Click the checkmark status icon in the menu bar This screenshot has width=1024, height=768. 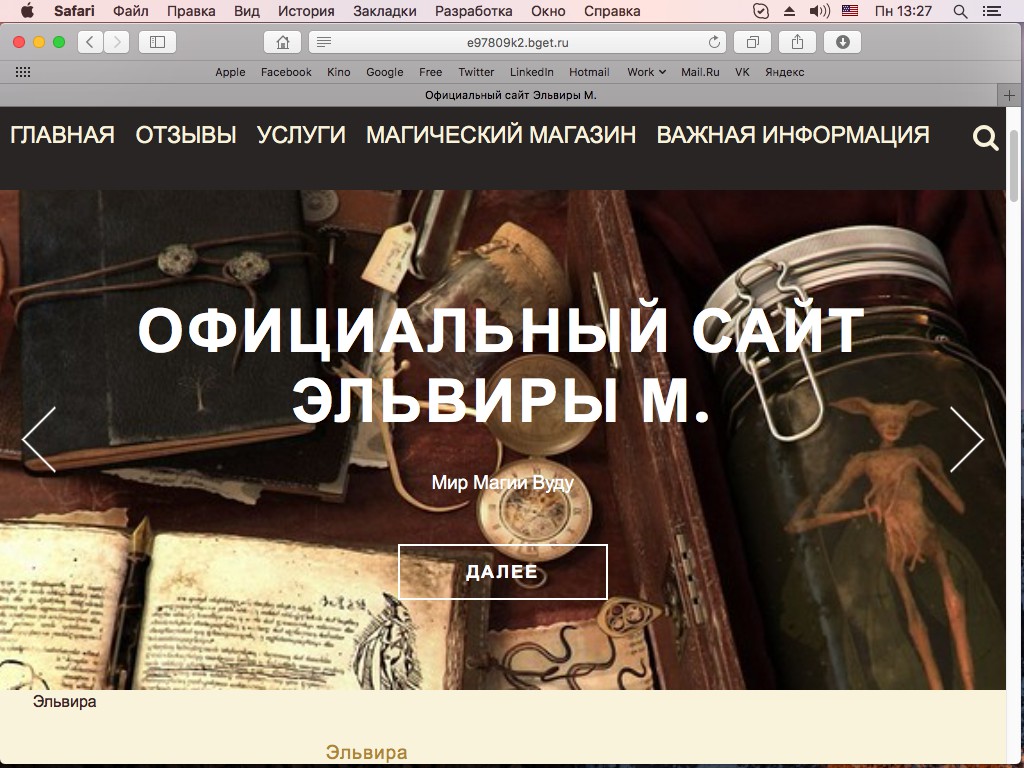[x=761, y=11]
